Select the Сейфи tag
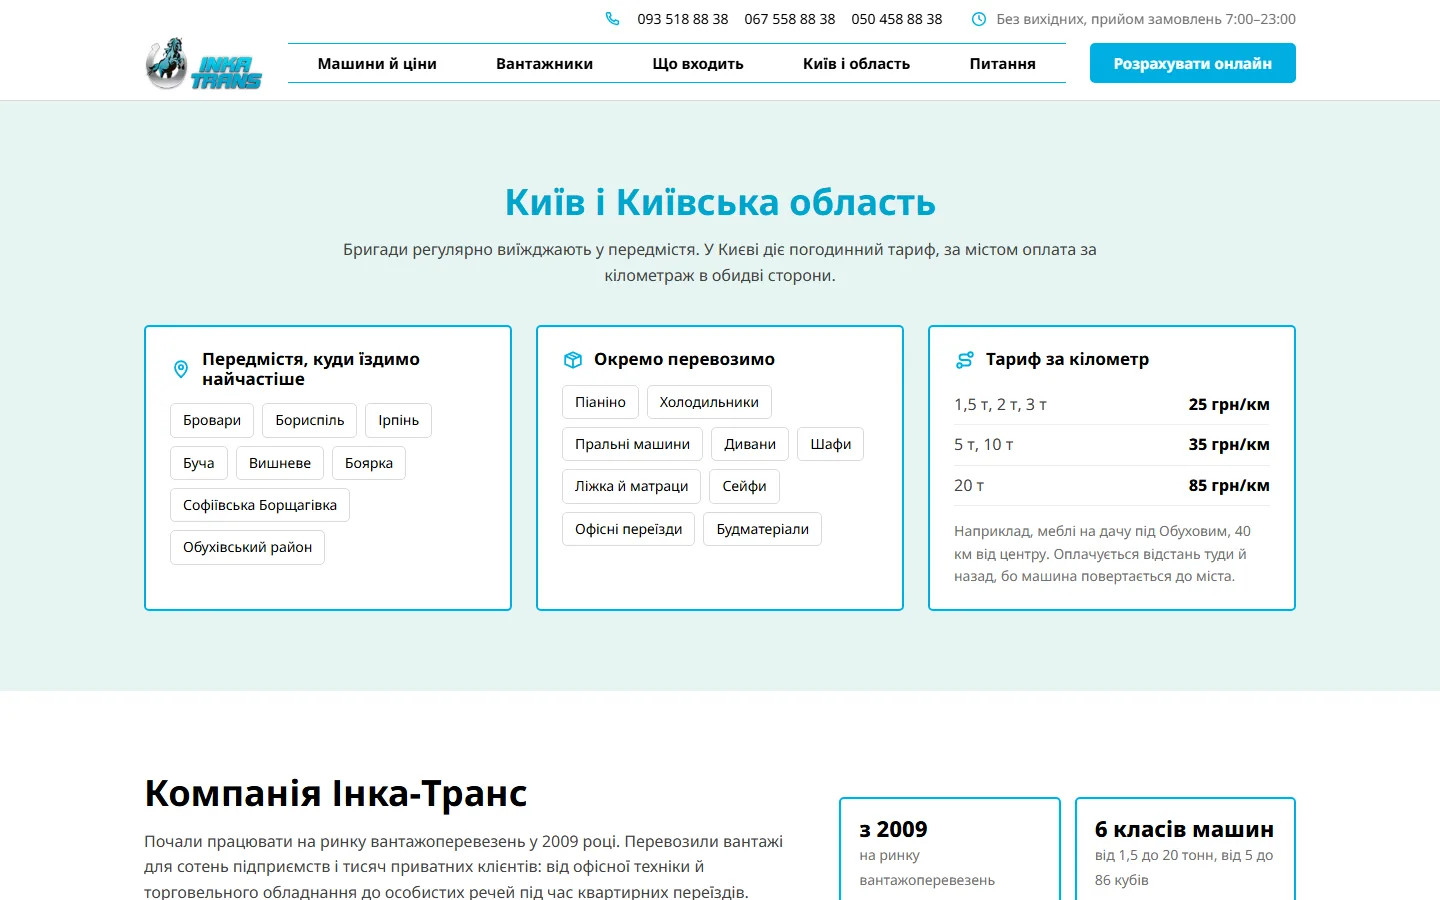 [745, 486]
